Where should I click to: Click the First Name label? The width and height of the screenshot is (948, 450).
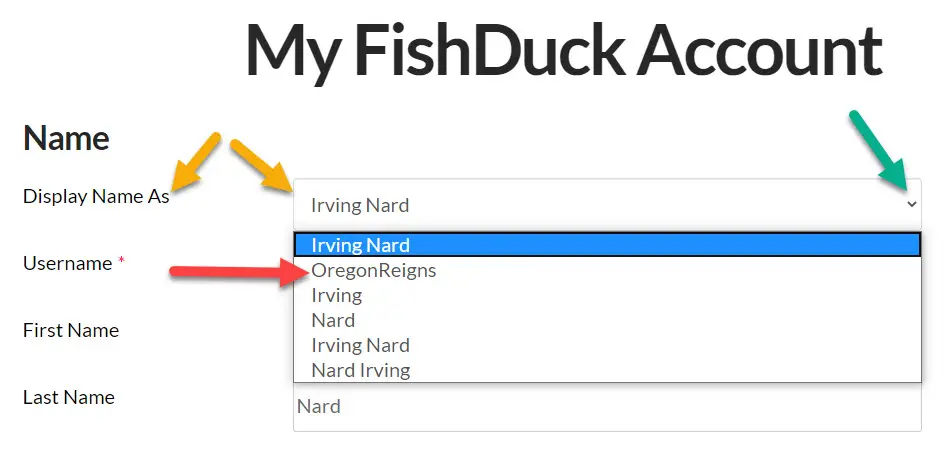pyautogui.click(x=71, y=330)
